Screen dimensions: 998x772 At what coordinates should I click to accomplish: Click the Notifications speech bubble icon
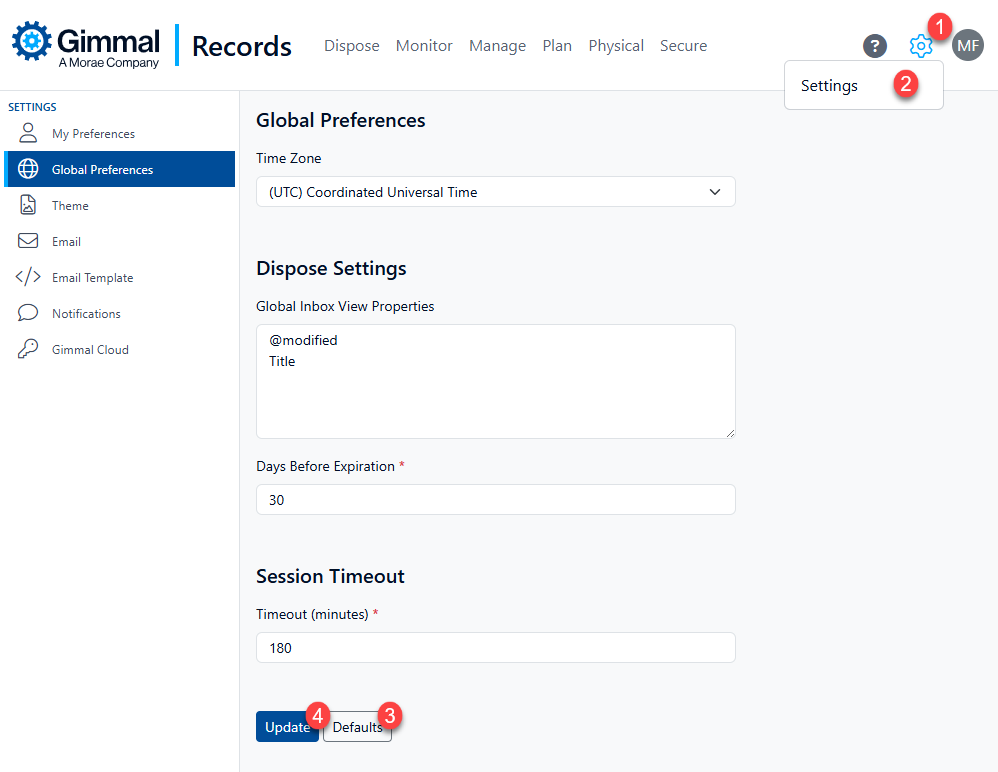tap(28, 313)
